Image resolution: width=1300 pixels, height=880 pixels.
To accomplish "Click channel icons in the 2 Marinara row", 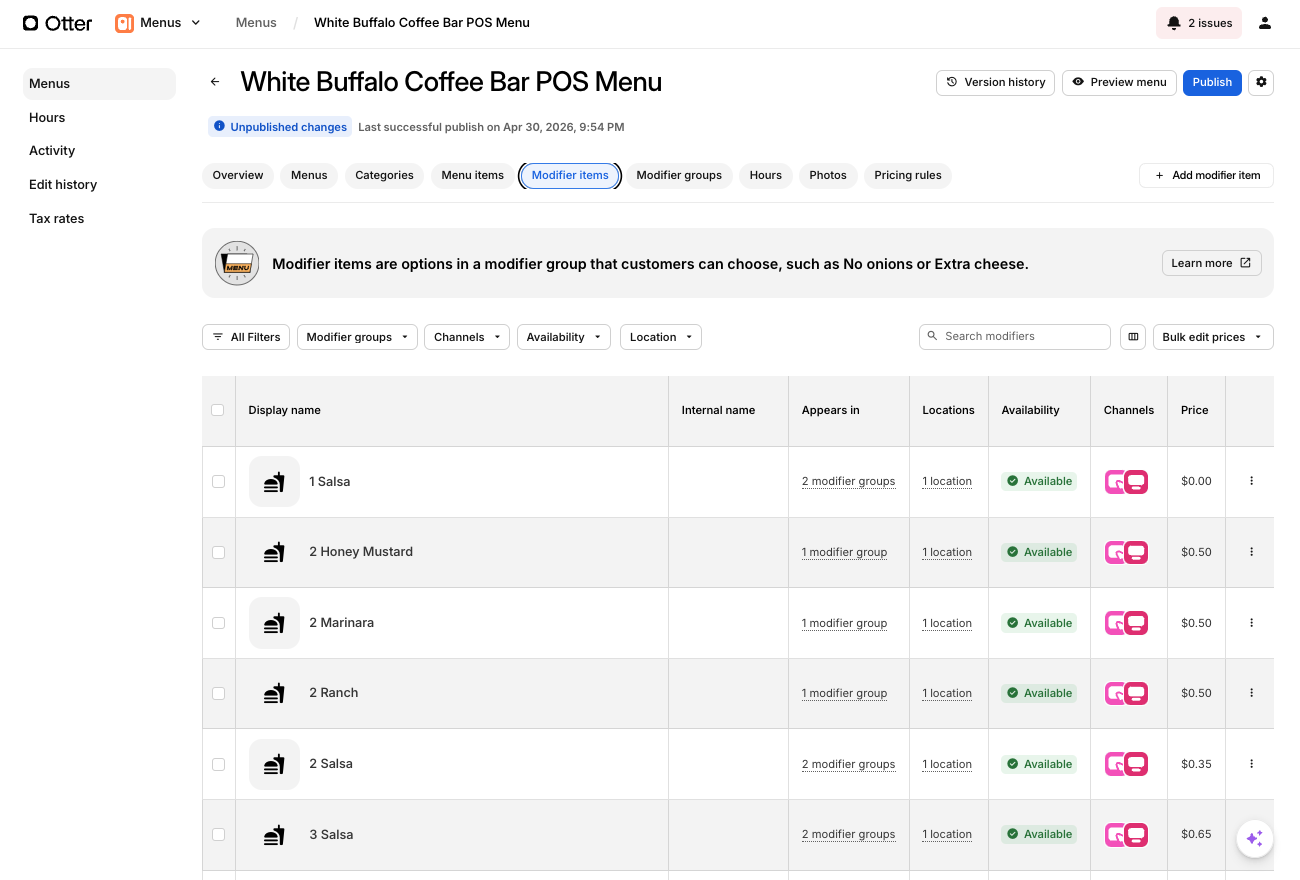I will tap(1126, 623).
